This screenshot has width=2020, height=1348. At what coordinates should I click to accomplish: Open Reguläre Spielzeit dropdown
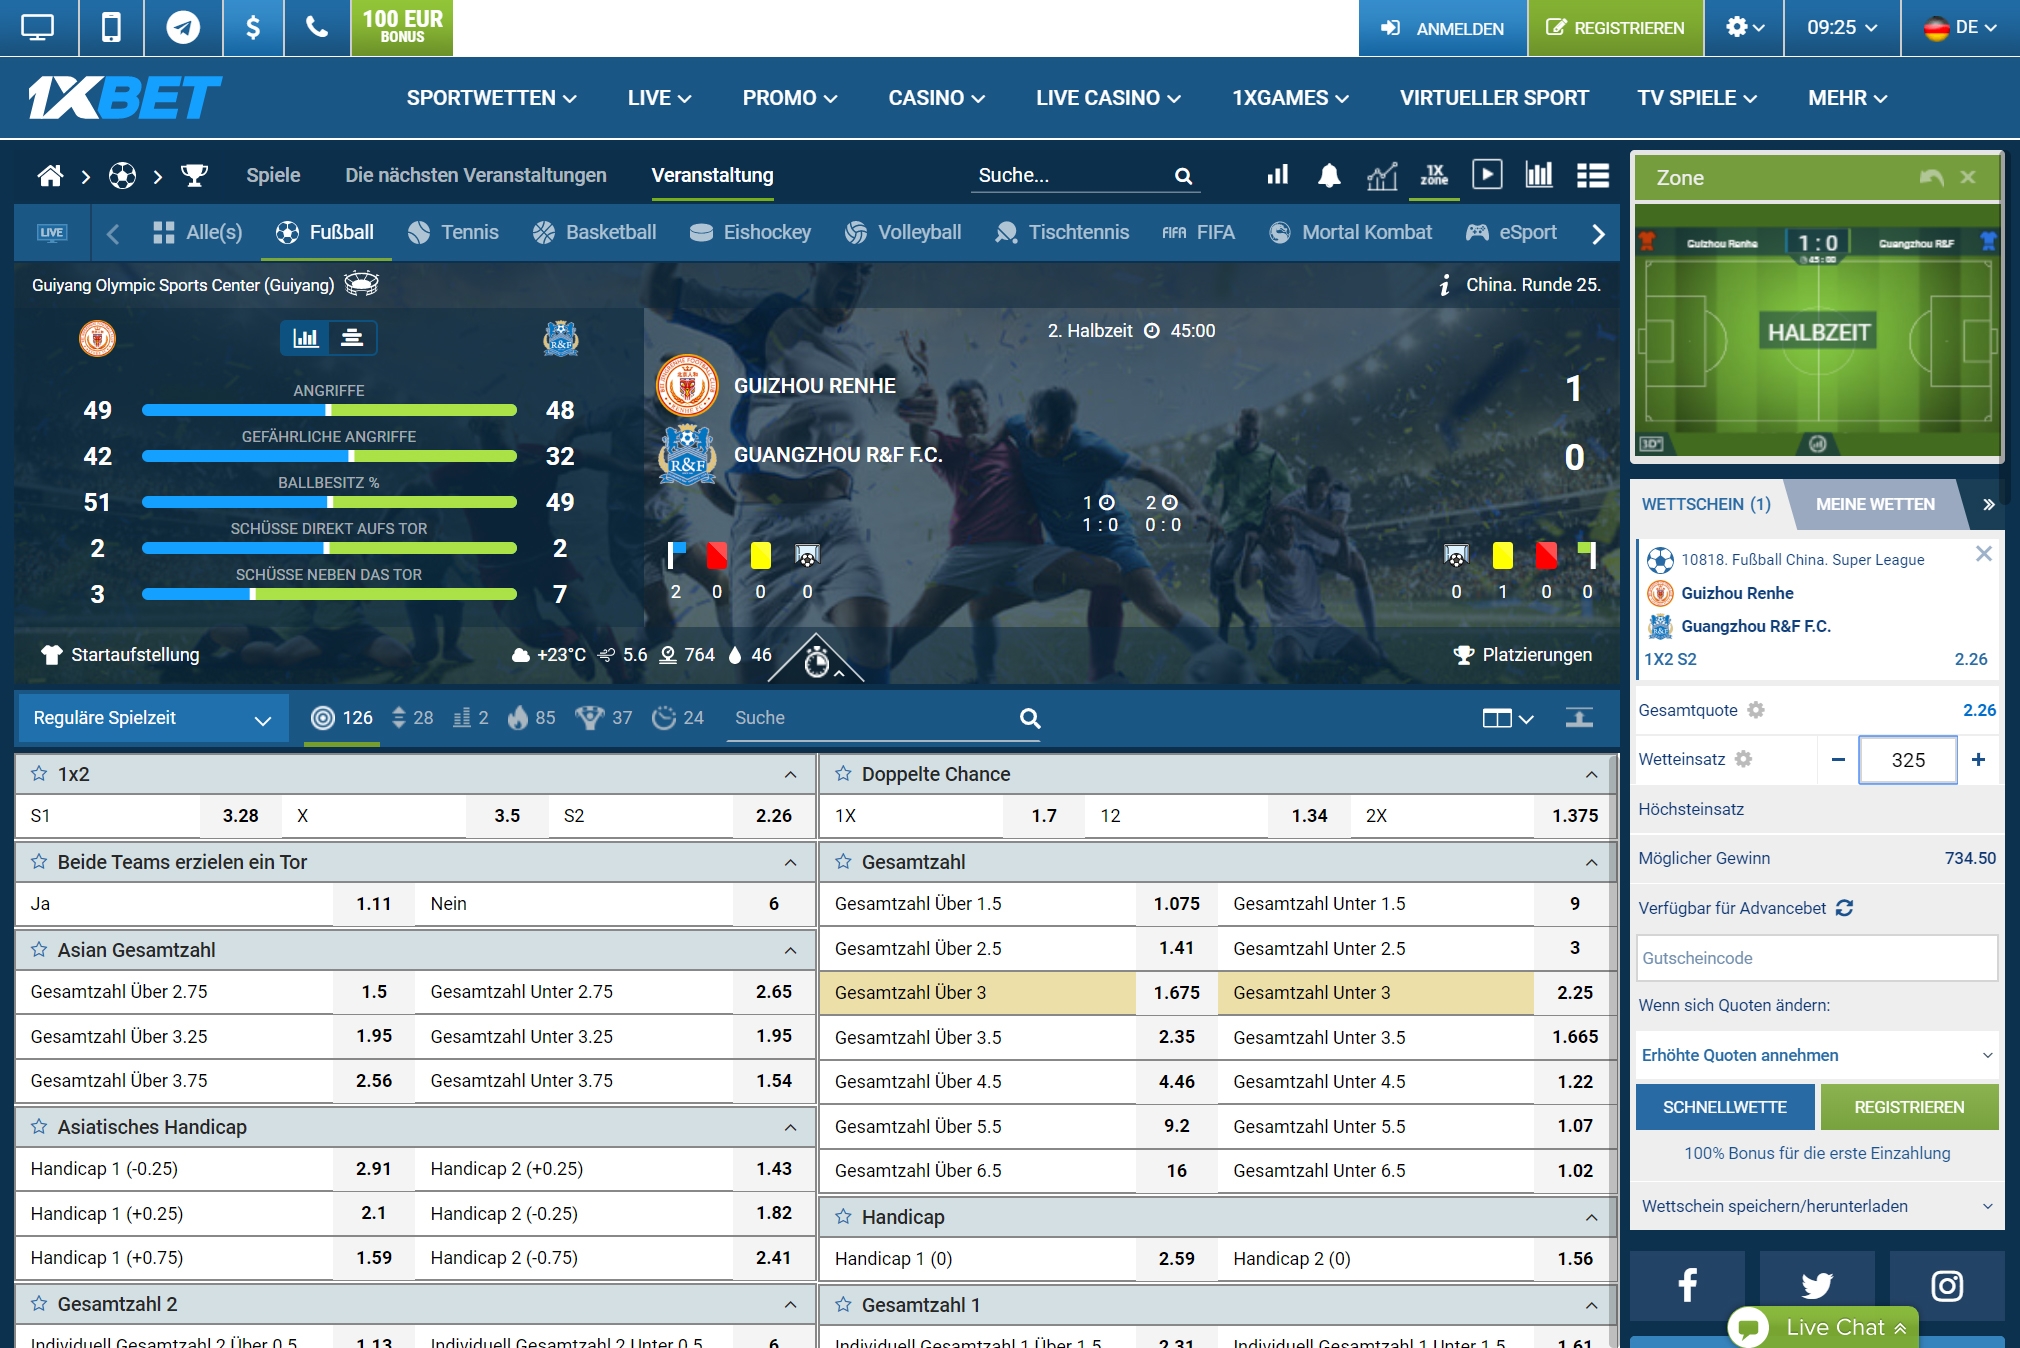pyautogui.click(x=152, y=718)
